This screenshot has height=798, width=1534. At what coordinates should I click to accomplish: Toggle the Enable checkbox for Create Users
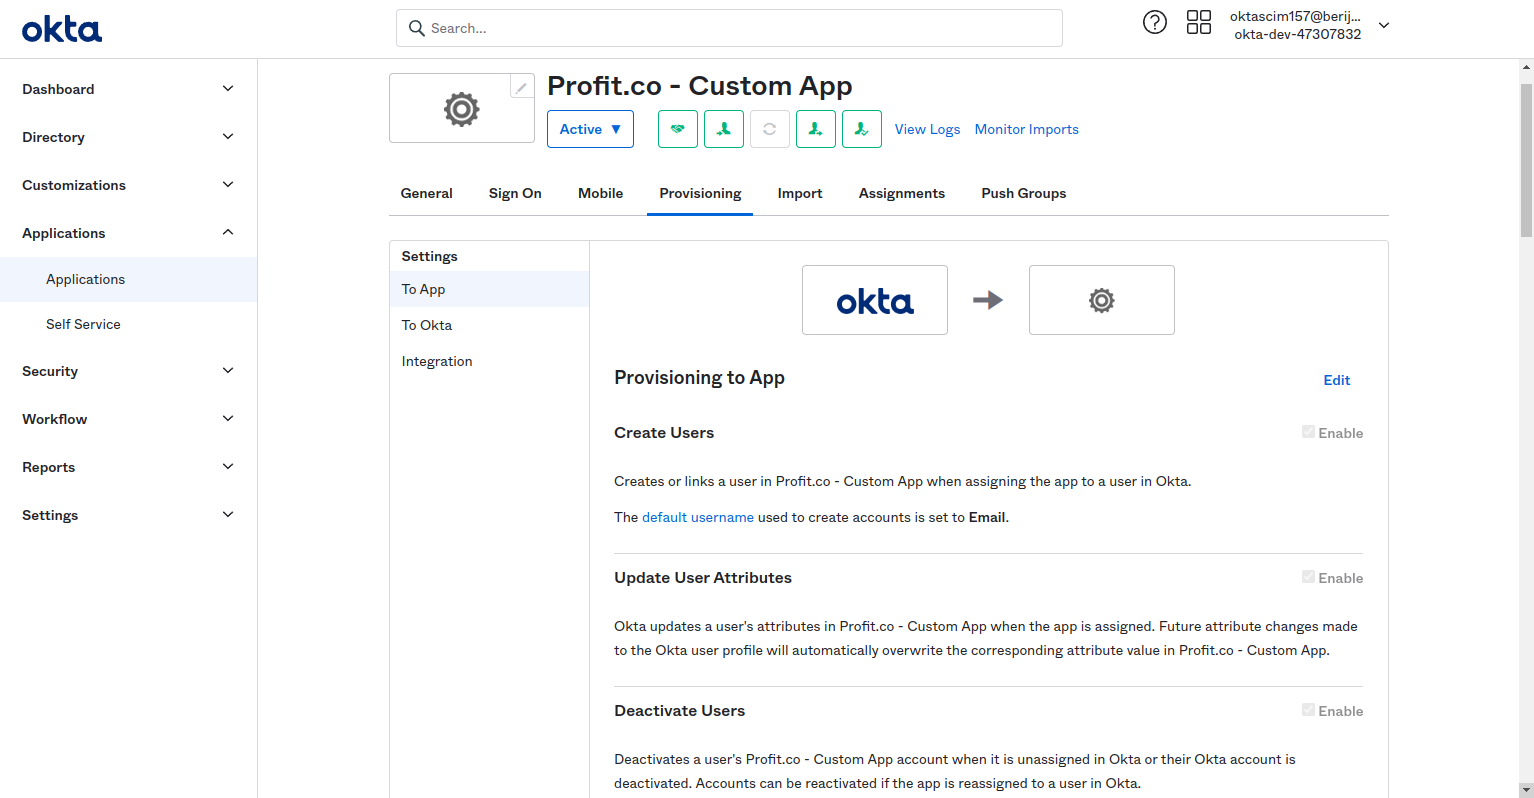(1308, 431)
